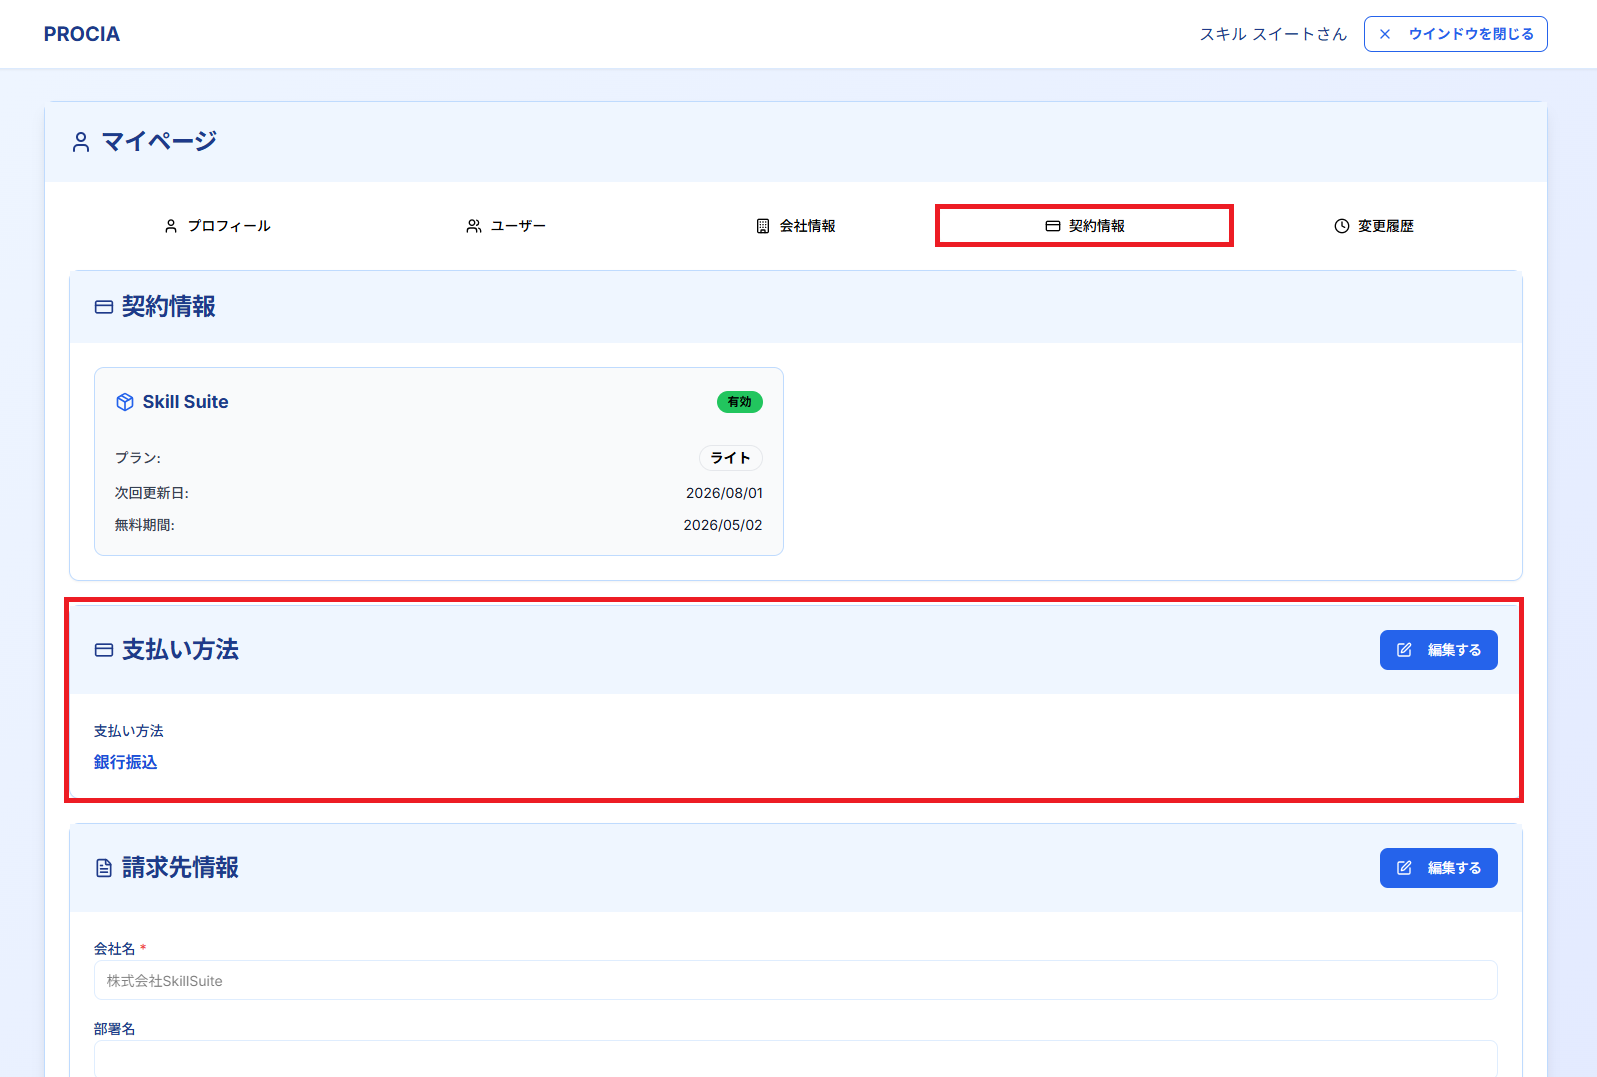
Task: Click the 無料期間 label
Action: click(x=145, y=525)
